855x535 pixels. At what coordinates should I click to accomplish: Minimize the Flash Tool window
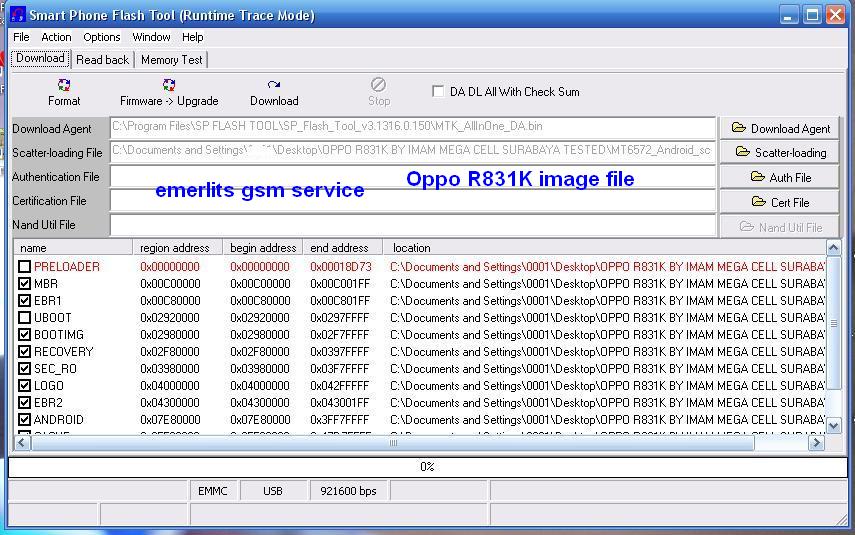click(788, 15)
